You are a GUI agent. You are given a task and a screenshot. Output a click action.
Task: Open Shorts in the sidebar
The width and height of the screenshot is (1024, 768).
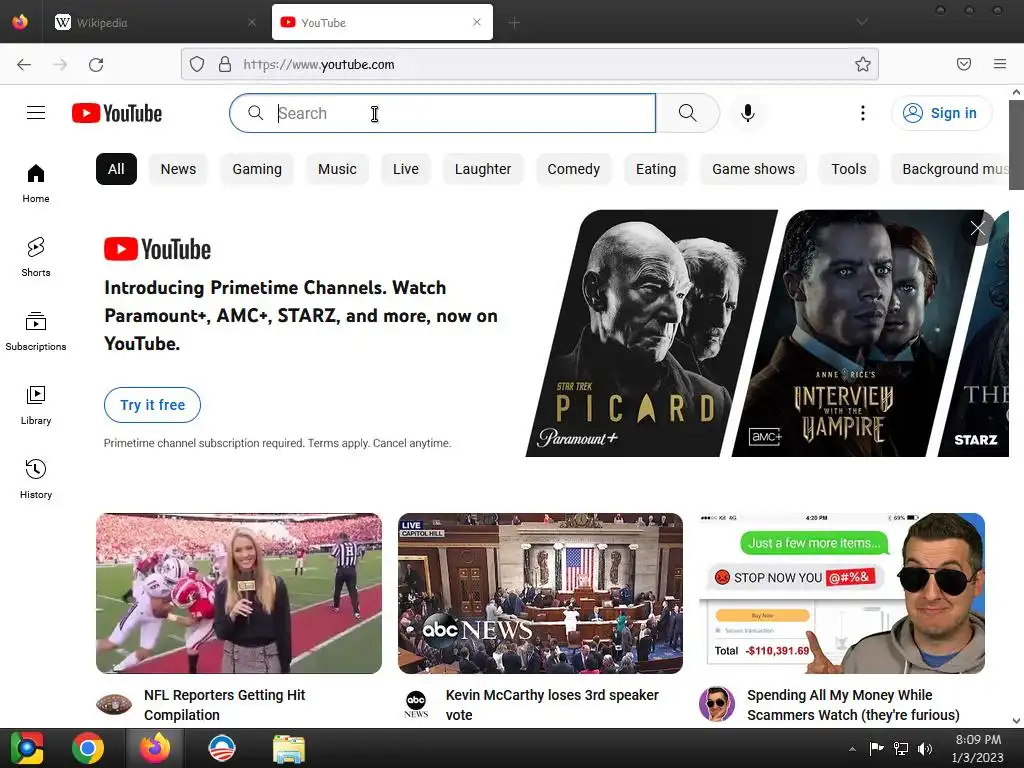(x=36, y=257)
